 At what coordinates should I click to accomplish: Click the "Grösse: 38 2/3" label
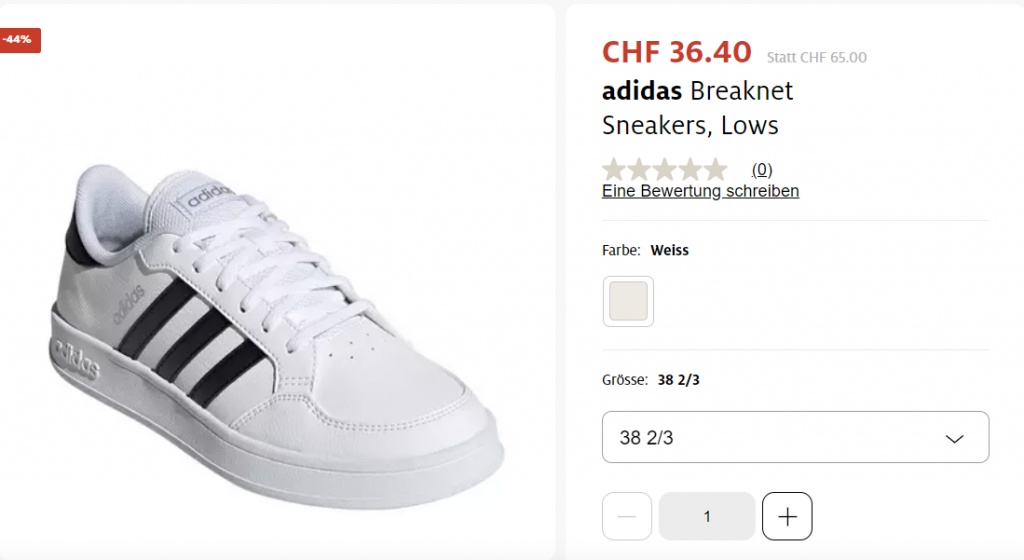tap(650, 380)
